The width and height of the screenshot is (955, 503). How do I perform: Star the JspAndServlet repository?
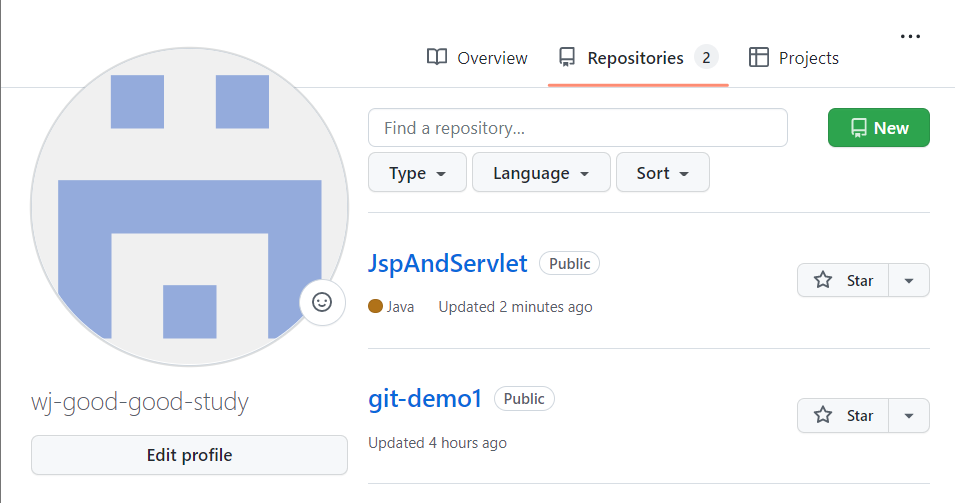(845, 280)
